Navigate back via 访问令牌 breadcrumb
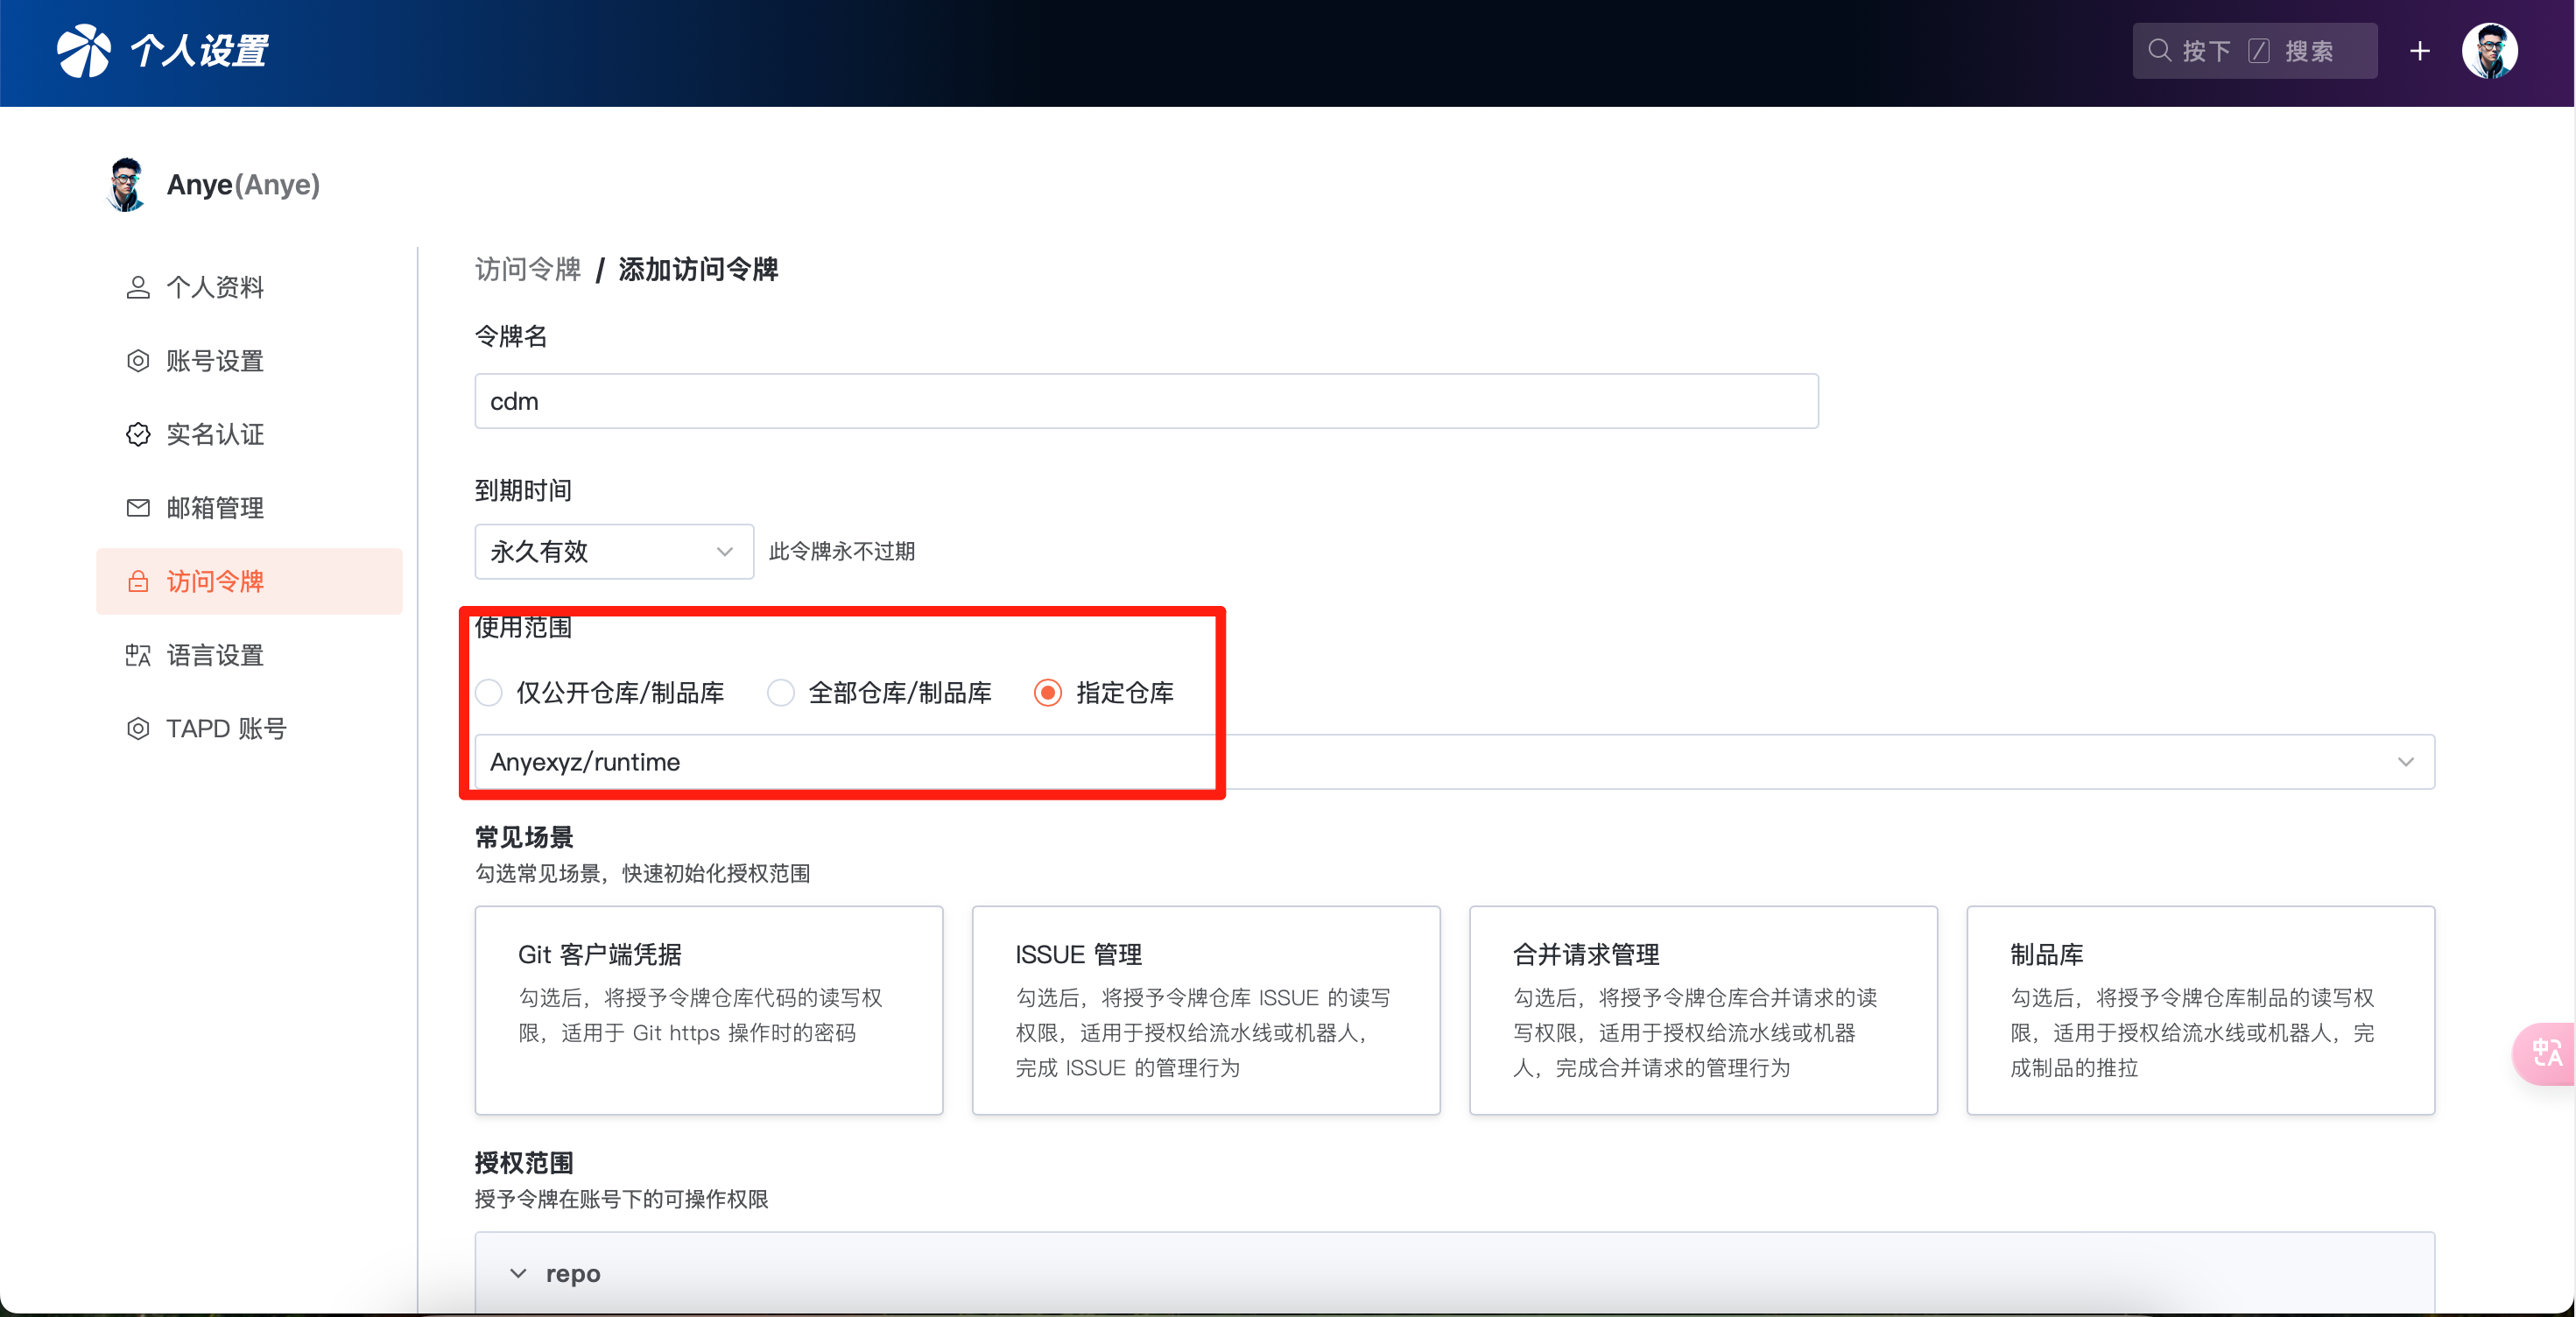The height and width of the screenshot is (1317, 2576). 527,269
